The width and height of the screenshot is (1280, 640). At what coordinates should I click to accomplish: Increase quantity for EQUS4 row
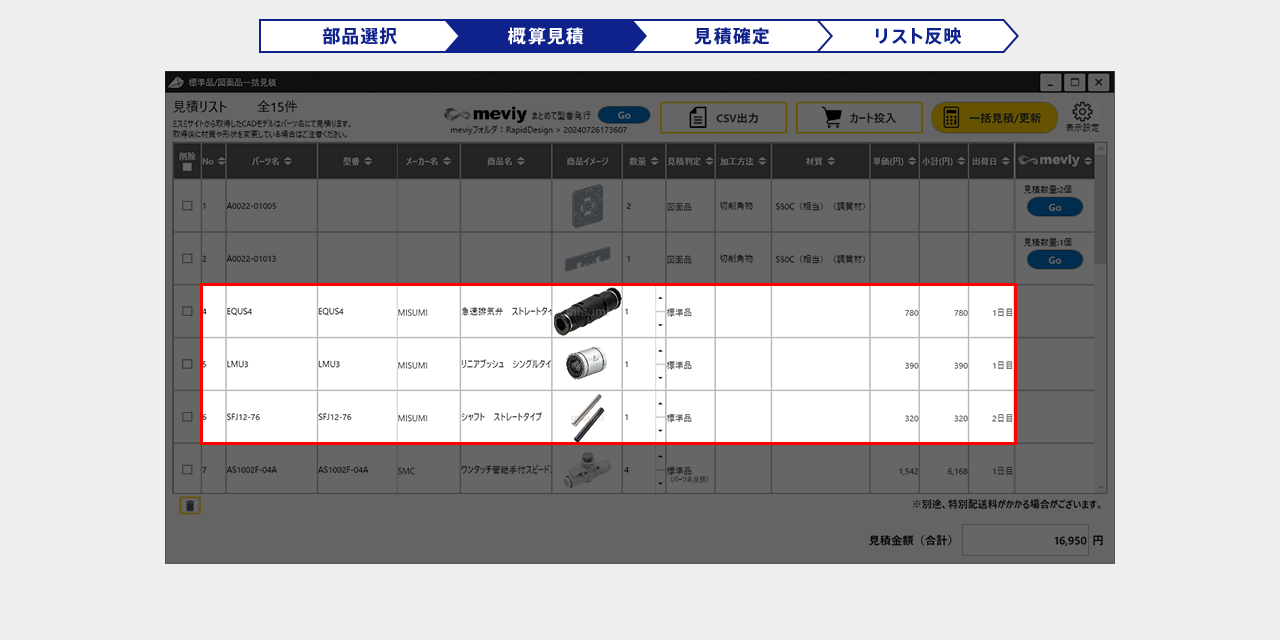[x=660, y=298]
